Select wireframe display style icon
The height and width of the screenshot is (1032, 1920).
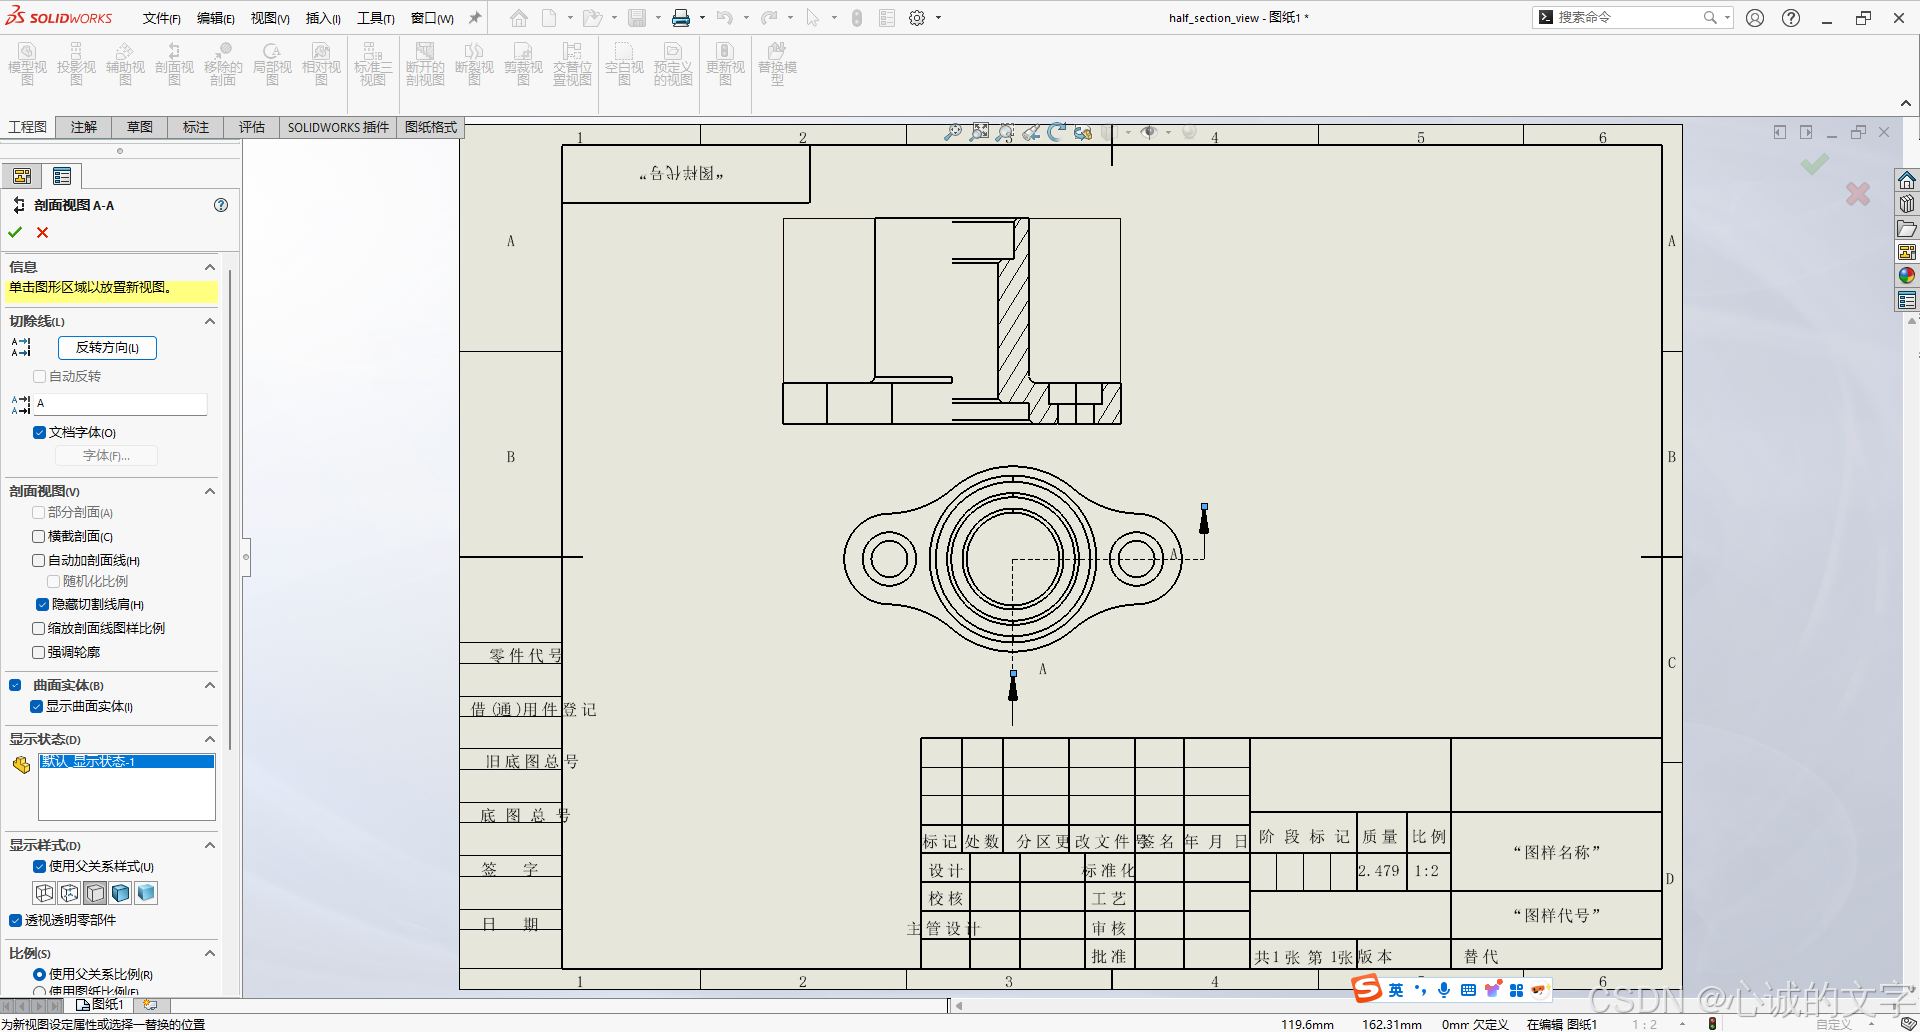(x=45, y=893)
